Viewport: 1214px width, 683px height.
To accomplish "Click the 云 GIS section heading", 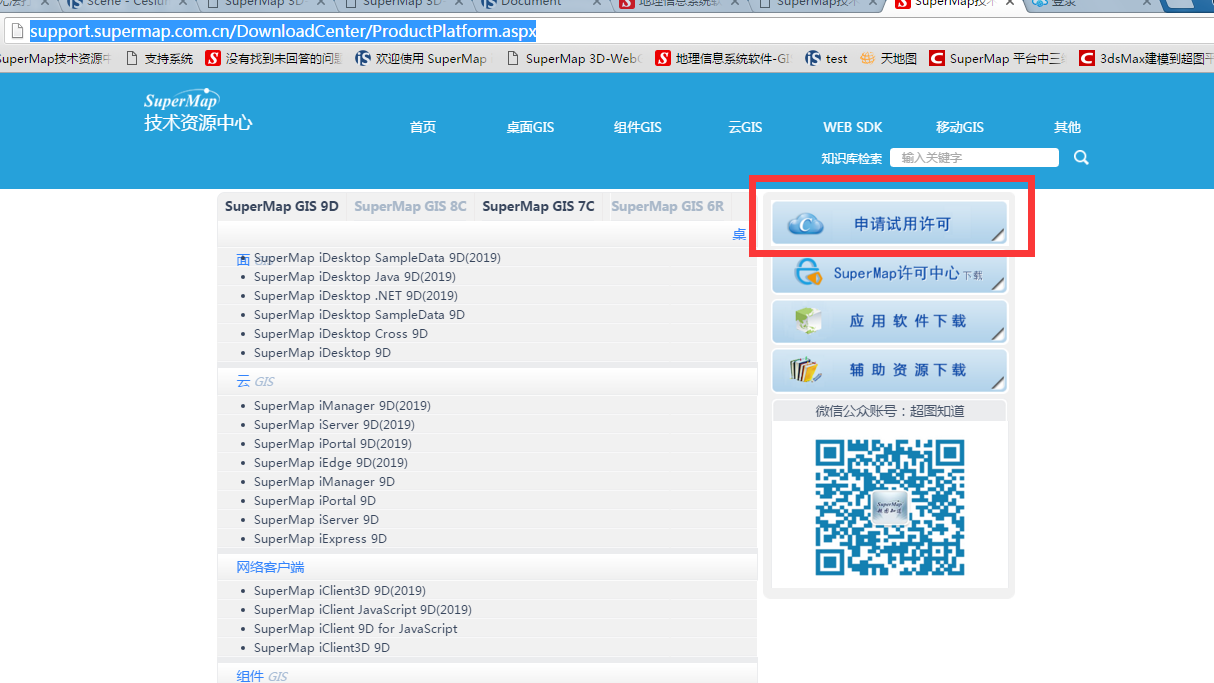I will (255, 382).
